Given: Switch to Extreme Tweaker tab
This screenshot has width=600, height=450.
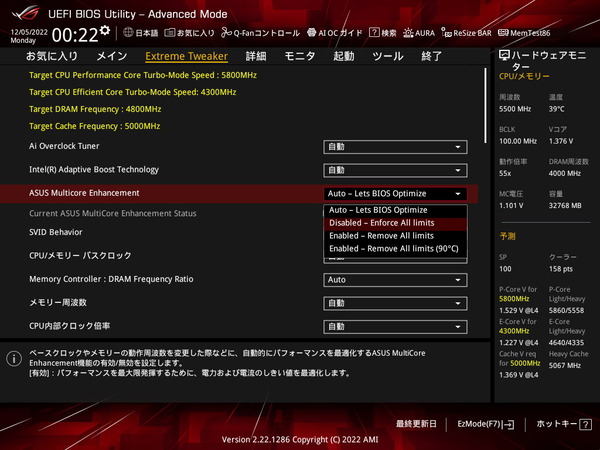Looking at the screenshot, I should click(186, 56).
